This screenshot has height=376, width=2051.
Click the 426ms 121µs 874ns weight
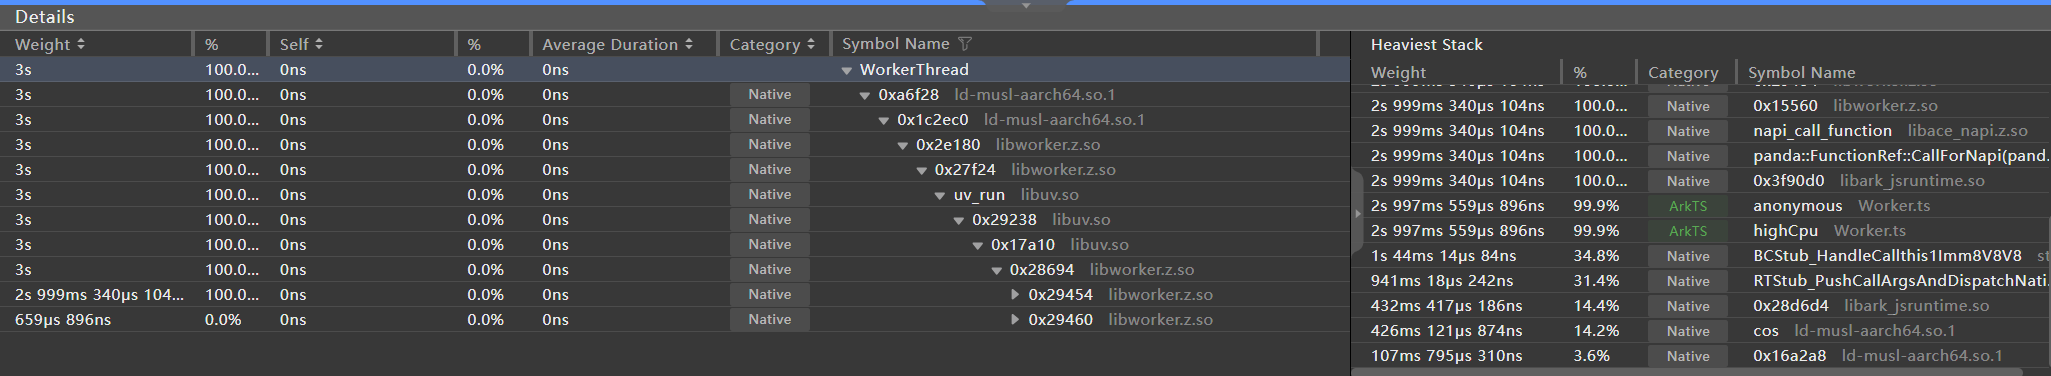[x=1446, y=331]
